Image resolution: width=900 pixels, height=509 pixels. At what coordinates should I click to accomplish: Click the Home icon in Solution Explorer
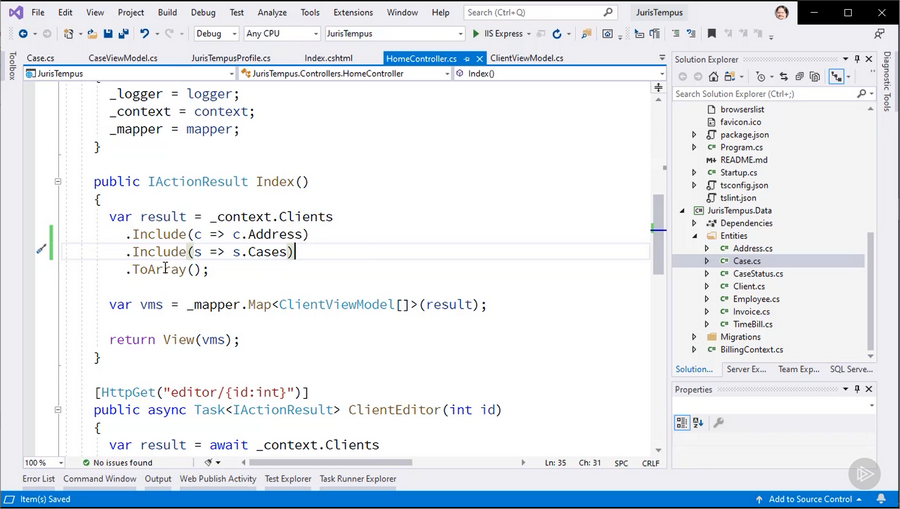(x=713, y=77)
